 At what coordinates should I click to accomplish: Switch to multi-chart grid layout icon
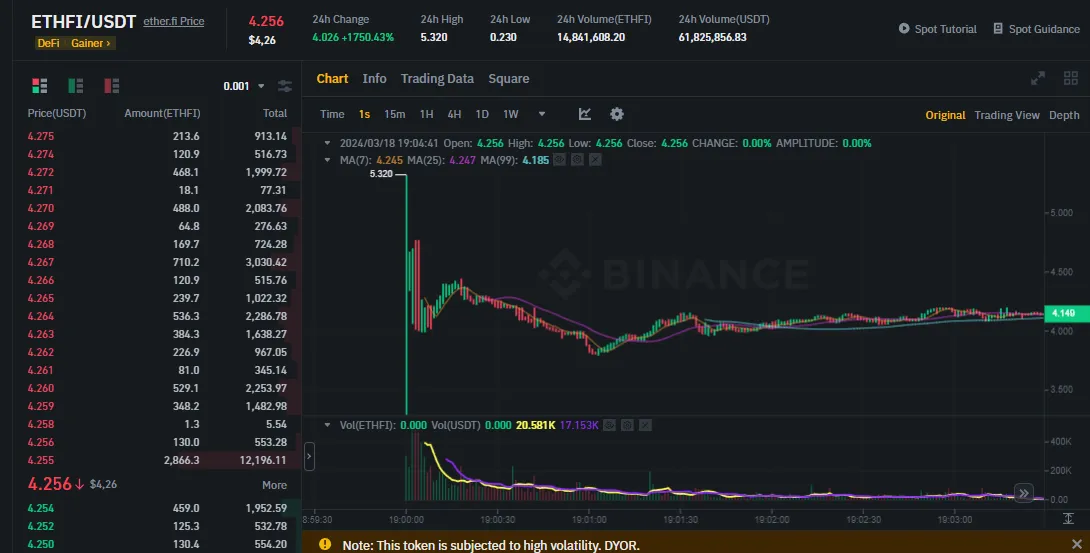1071,79
